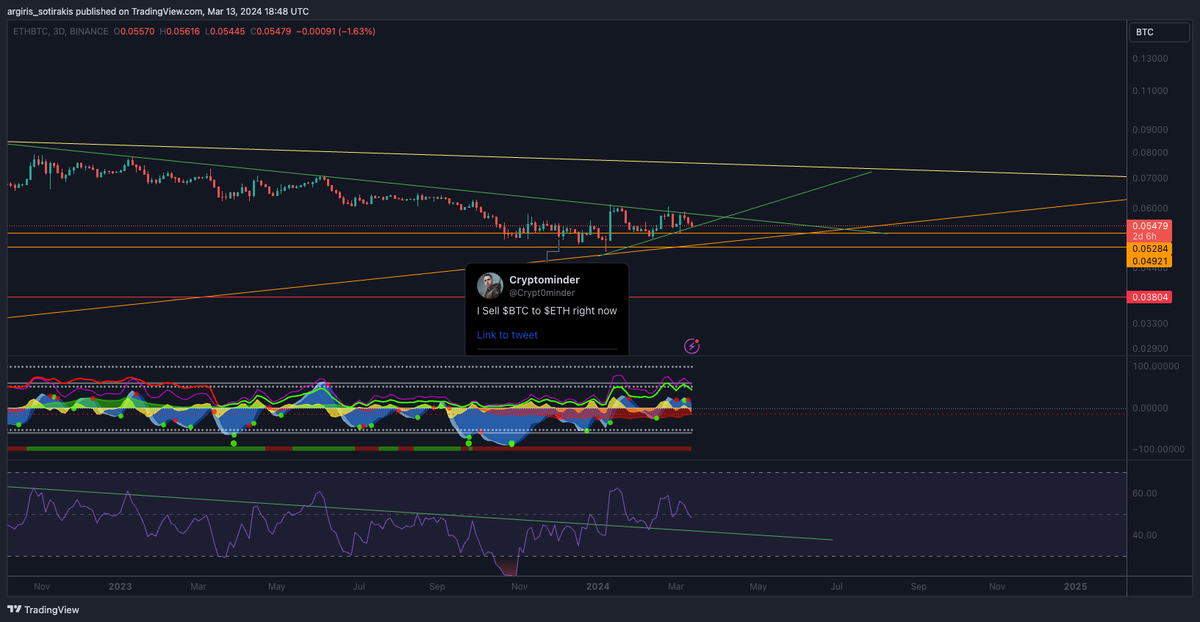Click the 0.09000 price axis value
This screenshot has width=1200, height=622.
(x=1148, y=130)
